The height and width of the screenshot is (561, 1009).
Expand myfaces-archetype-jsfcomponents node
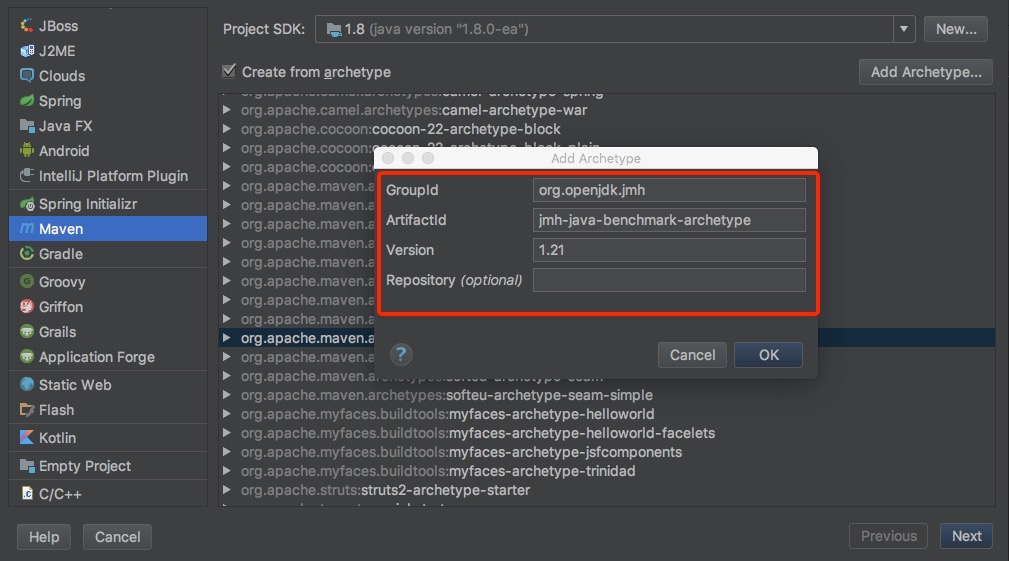(x=227, y=452)
